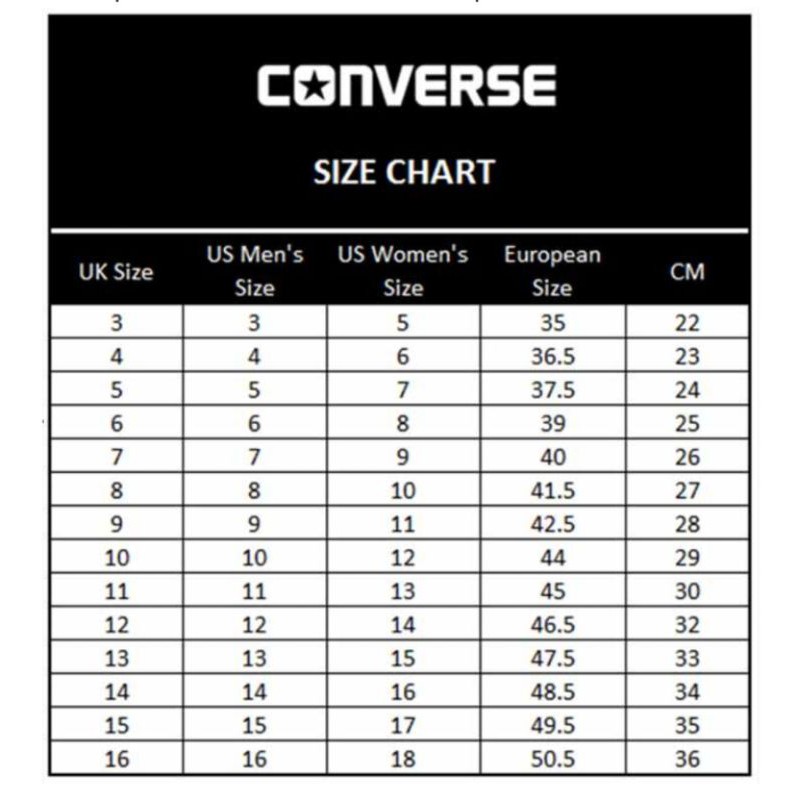Click the US Women's Size column header
The width and height of the screenshot is (800, 800).
pos(403,271)
